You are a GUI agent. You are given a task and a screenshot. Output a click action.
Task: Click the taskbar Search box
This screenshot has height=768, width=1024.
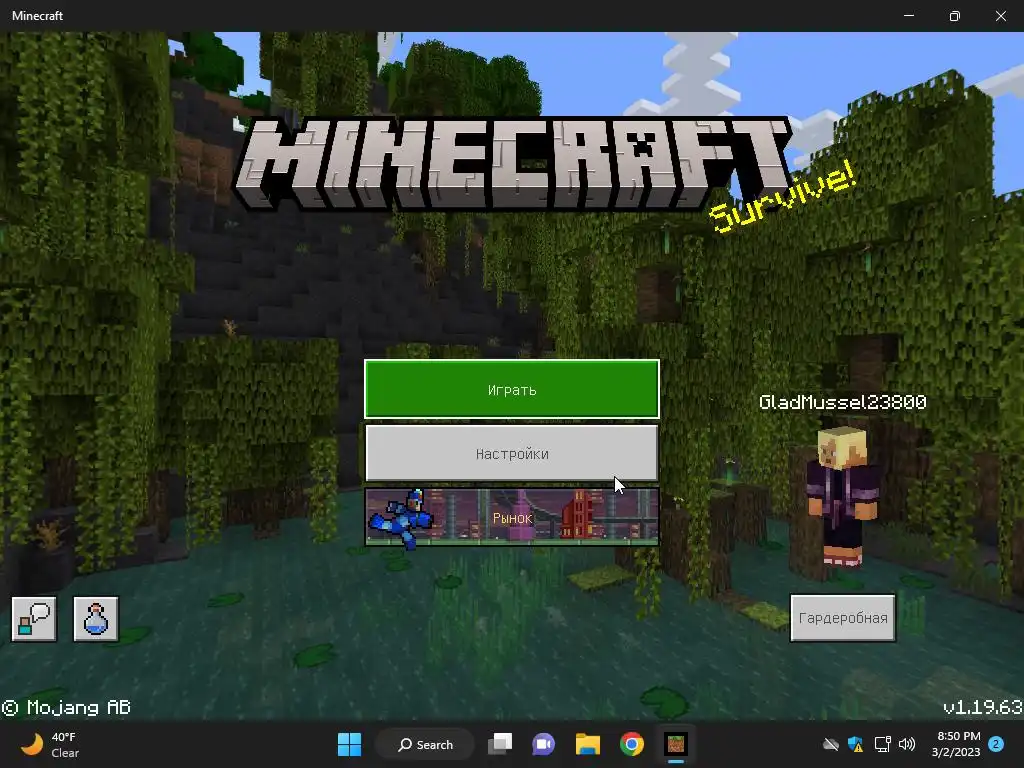click(x=425, y=744)
